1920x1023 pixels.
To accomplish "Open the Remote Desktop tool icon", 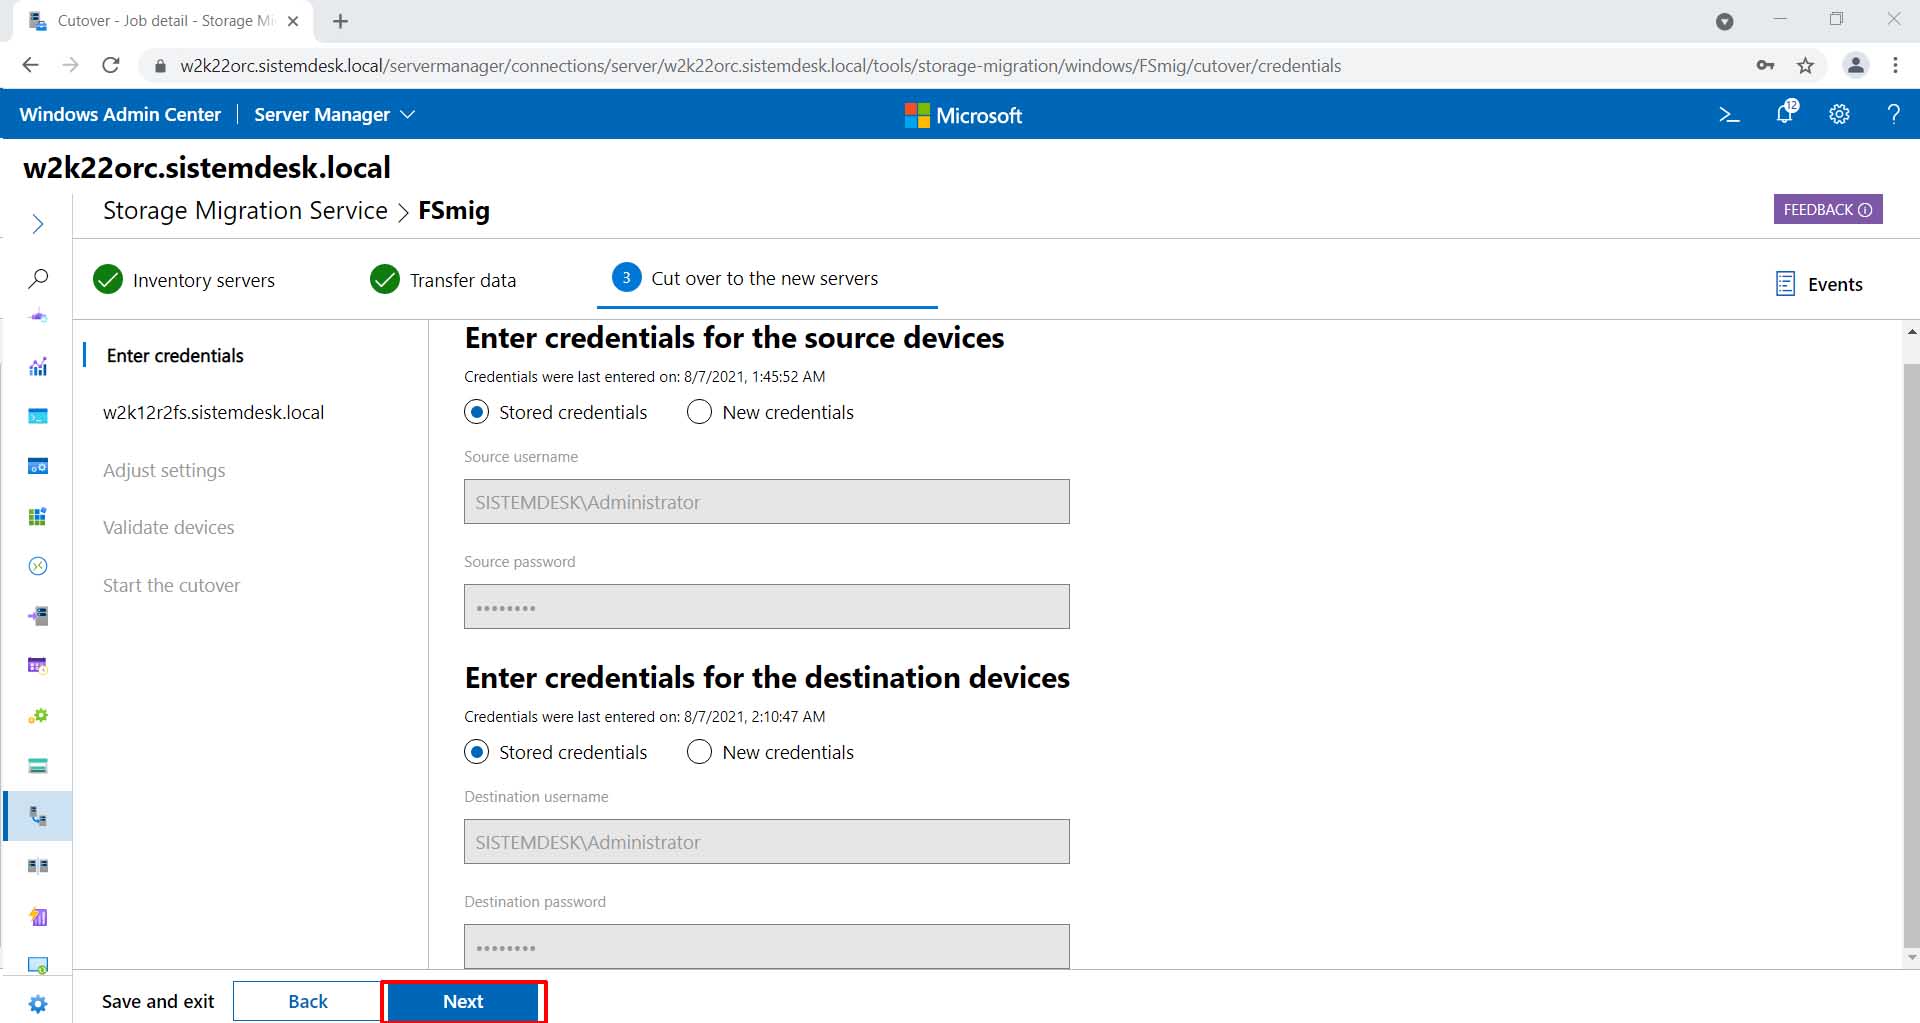I will [38, 566].
